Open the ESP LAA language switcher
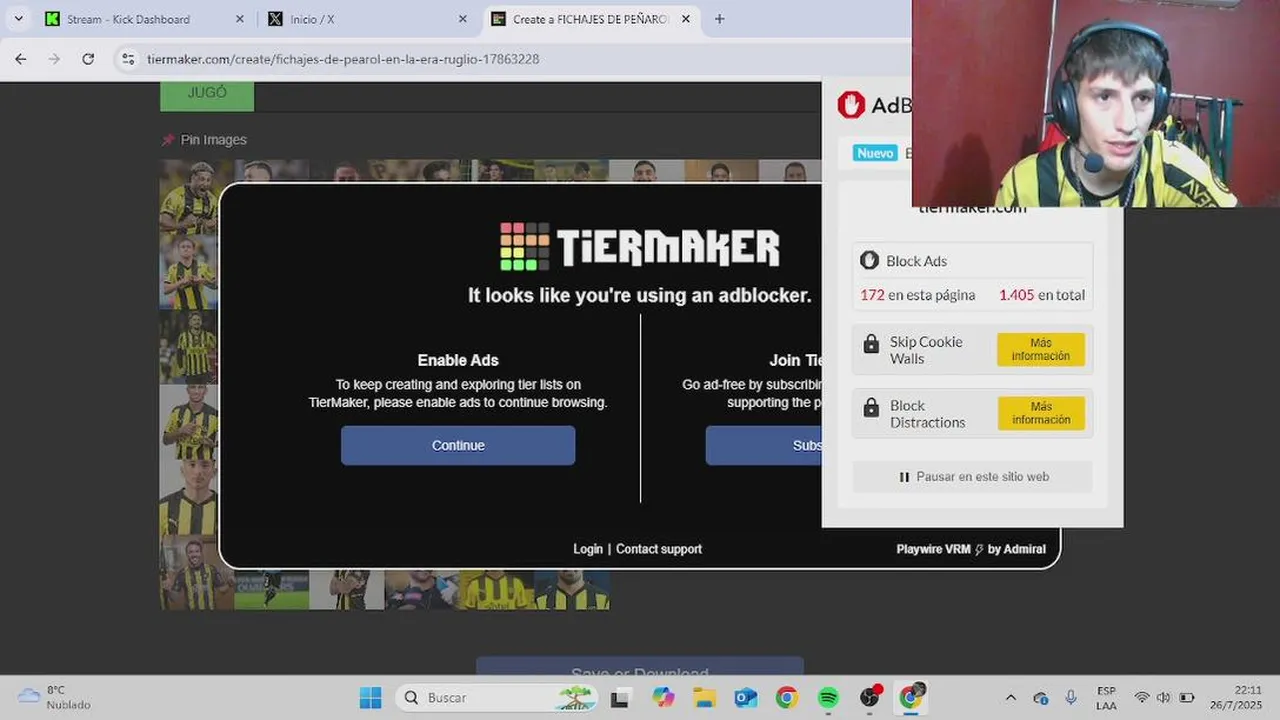Screen dimensions: 1280x720 pos(1106,698)
